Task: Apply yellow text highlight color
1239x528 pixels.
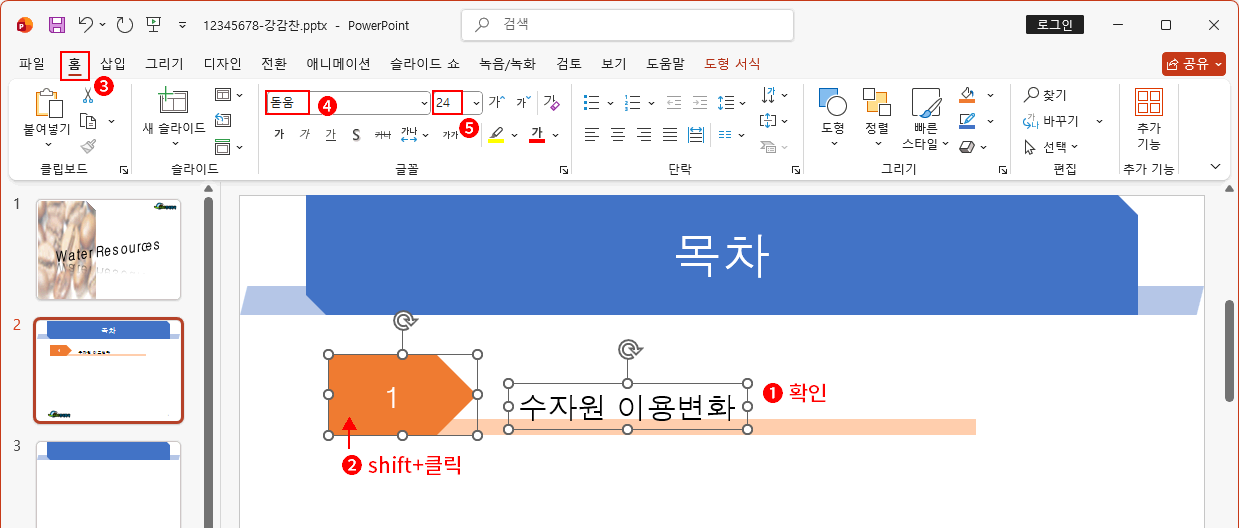Action: [496, 134]
